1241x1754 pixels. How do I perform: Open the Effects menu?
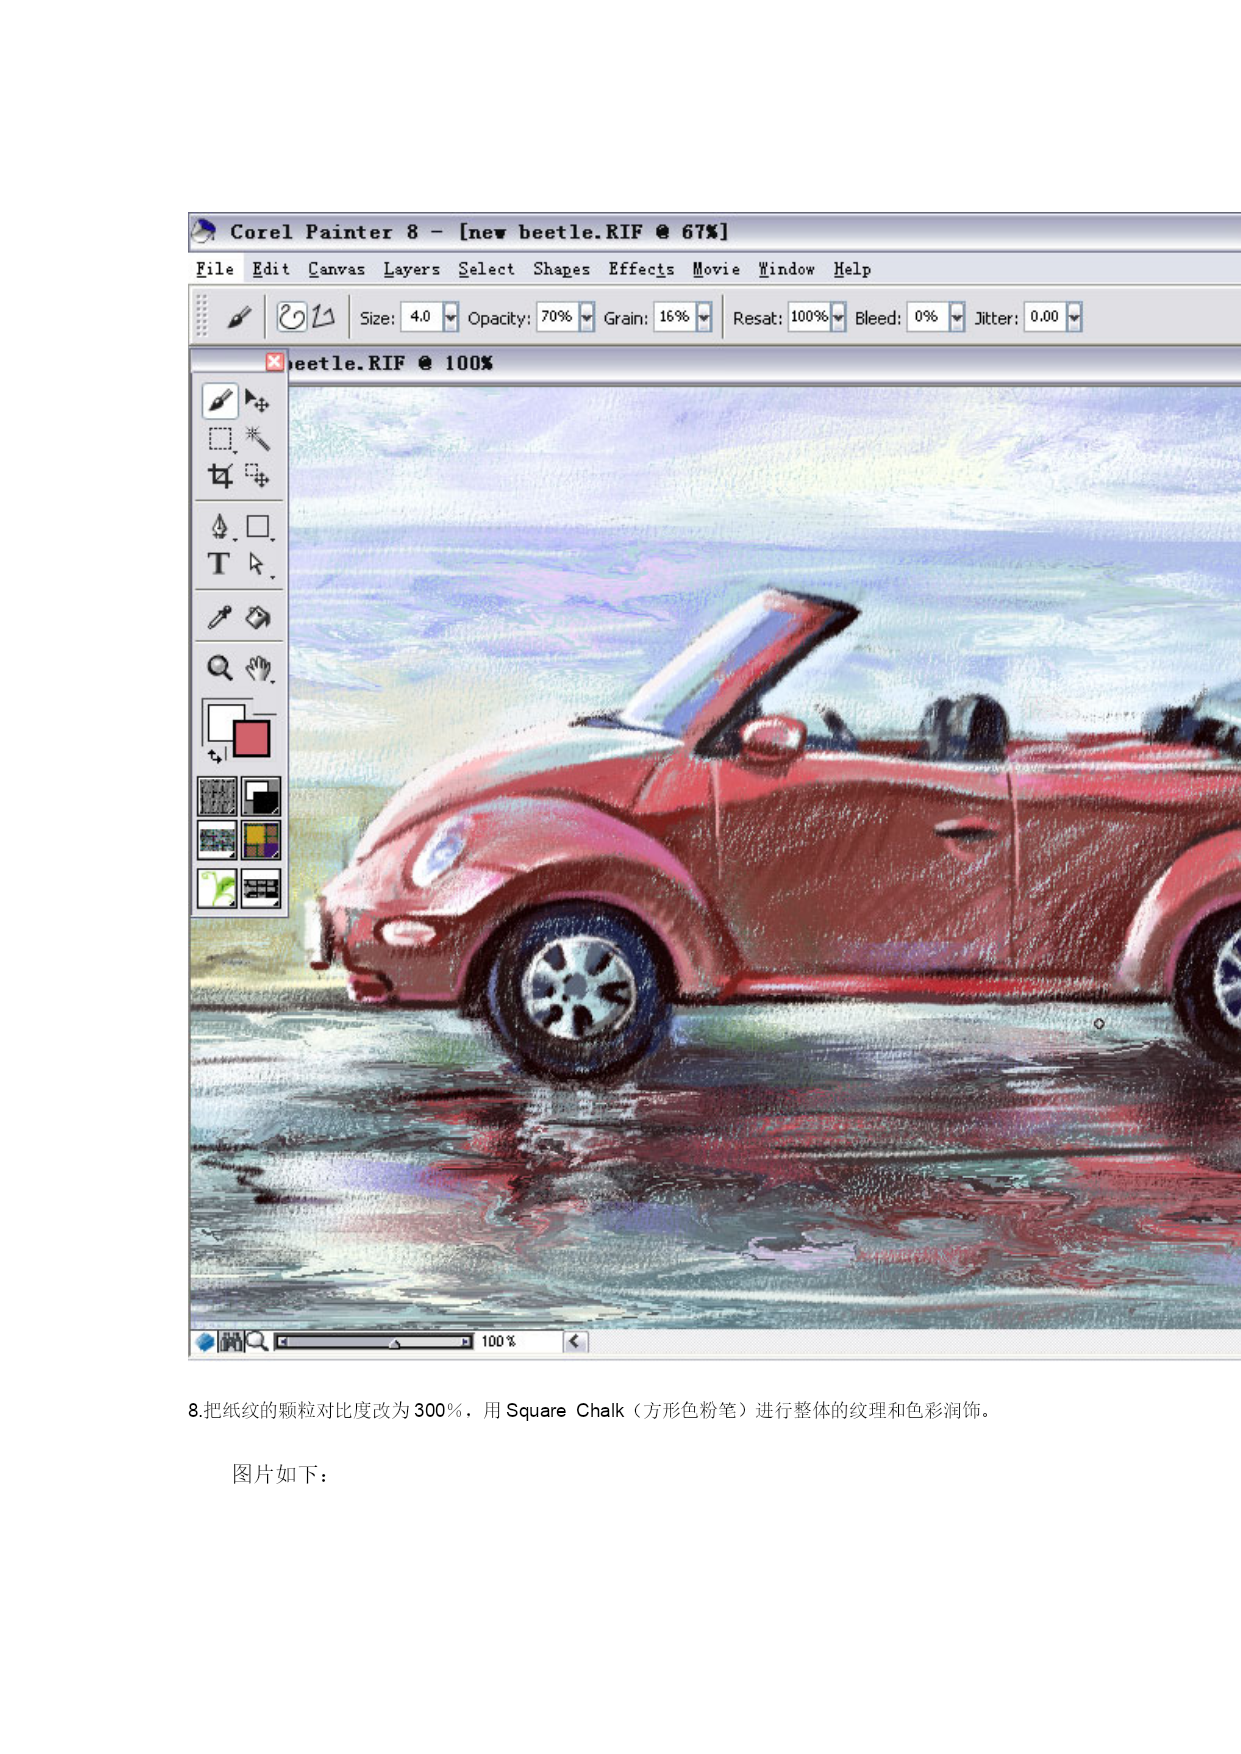point(641,269)
